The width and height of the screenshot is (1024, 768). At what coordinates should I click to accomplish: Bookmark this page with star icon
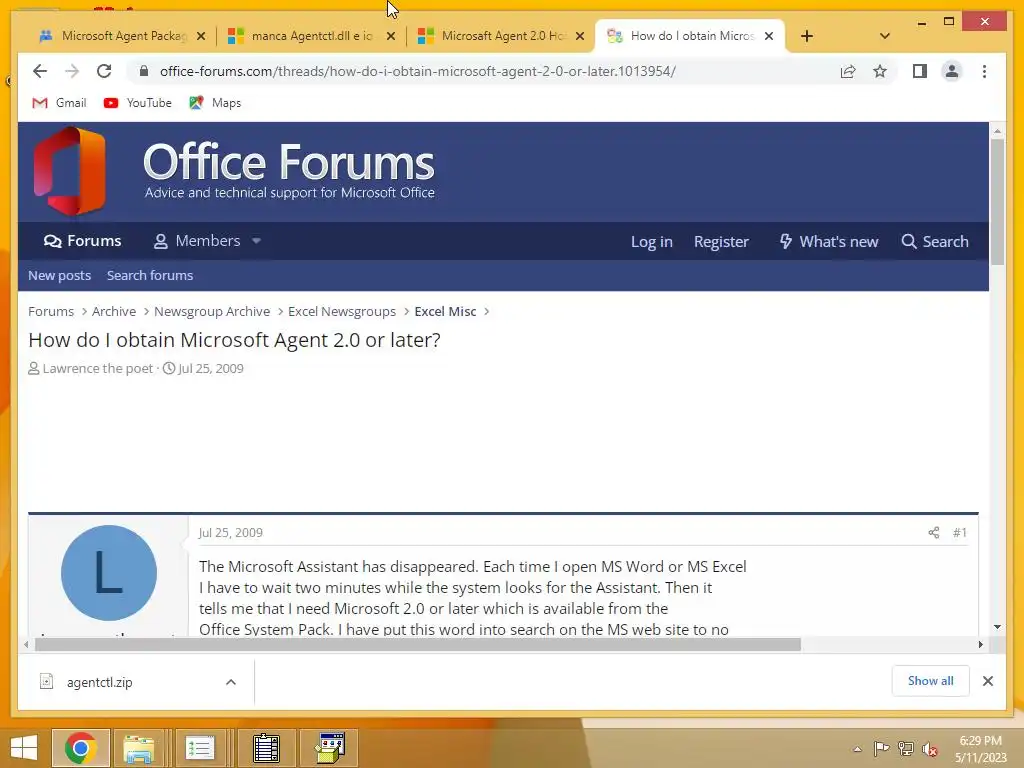[x=880, y=71]
